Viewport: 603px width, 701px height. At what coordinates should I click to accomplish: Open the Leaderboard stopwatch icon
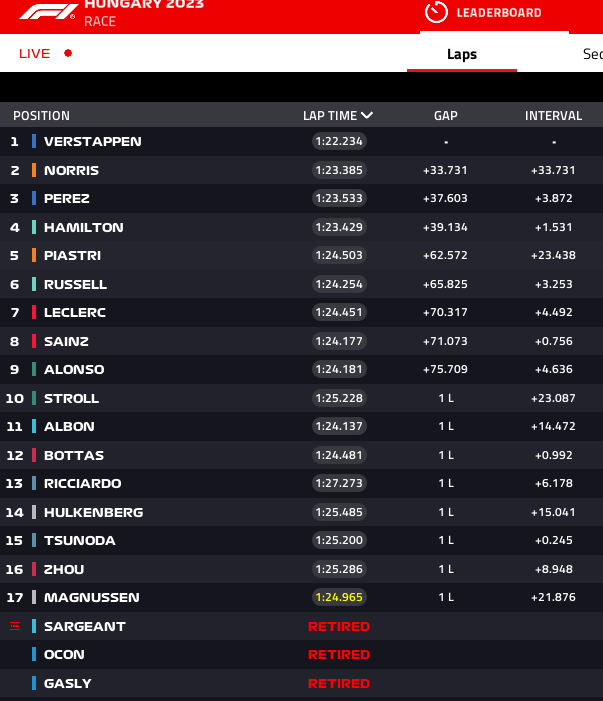(x=436, y=12)
